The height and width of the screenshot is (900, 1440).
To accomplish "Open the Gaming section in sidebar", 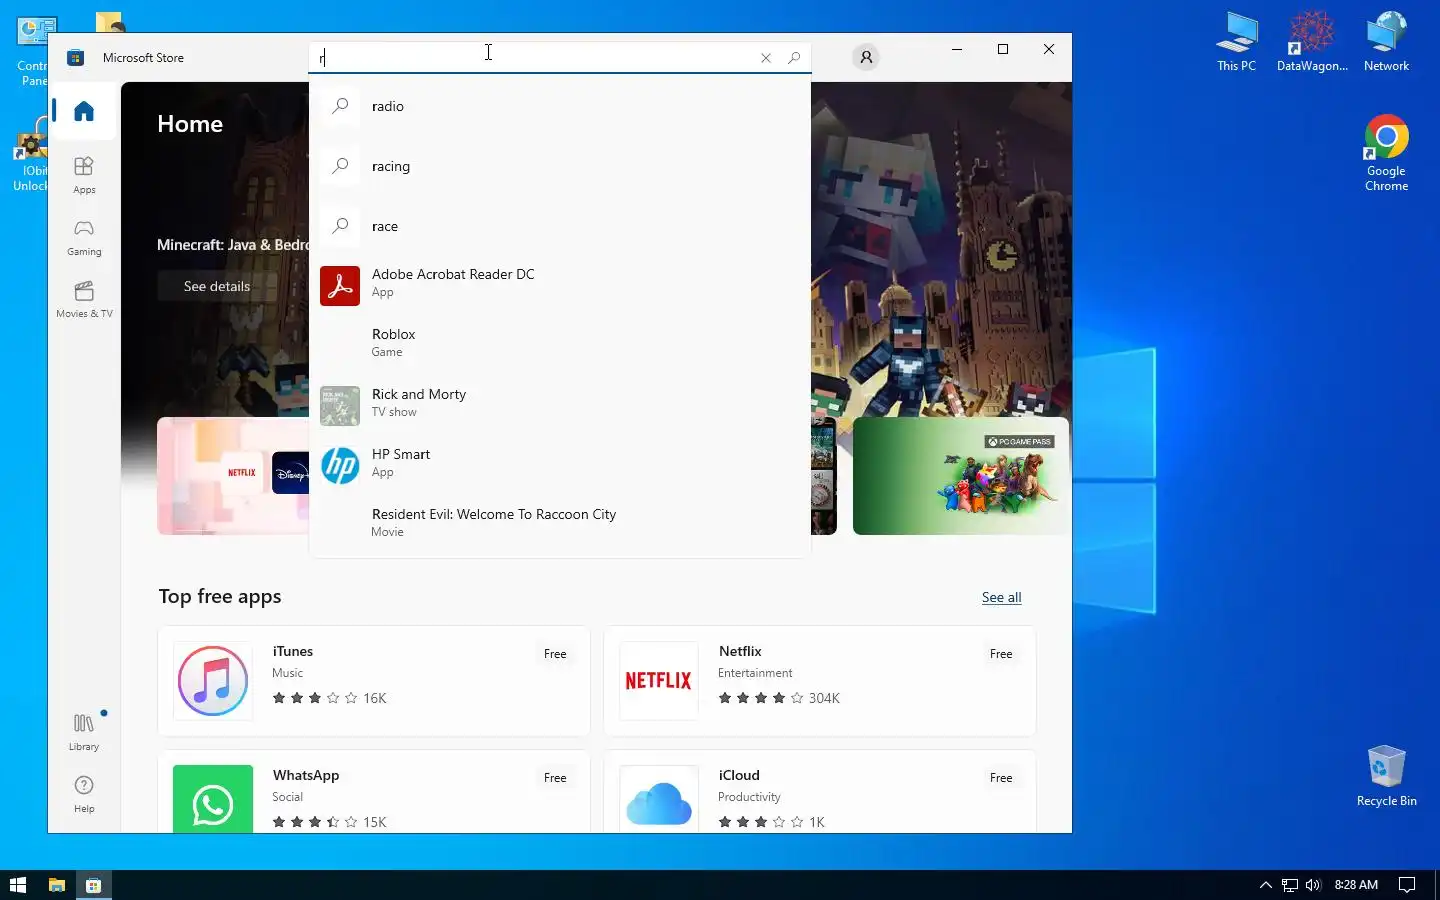I will 84,238.
